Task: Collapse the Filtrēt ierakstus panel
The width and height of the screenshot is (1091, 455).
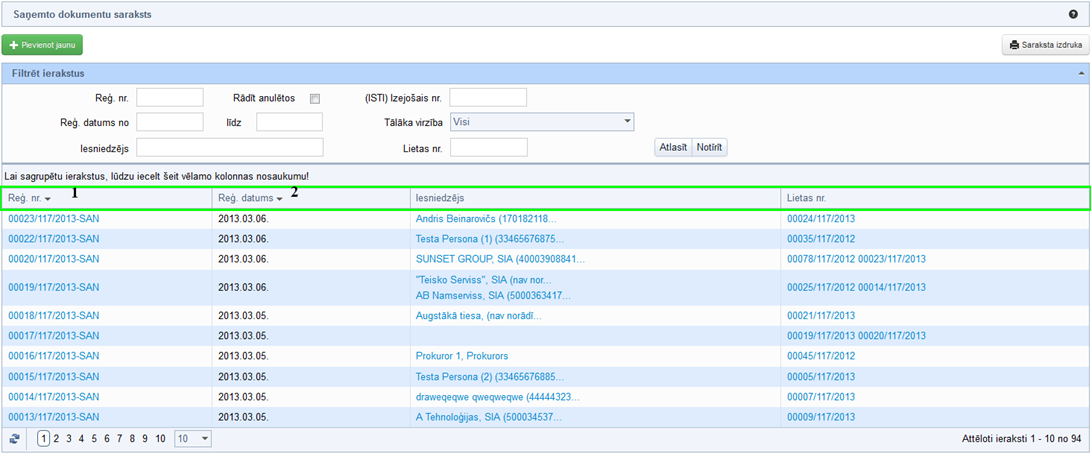Action: tap(1080, 74)
